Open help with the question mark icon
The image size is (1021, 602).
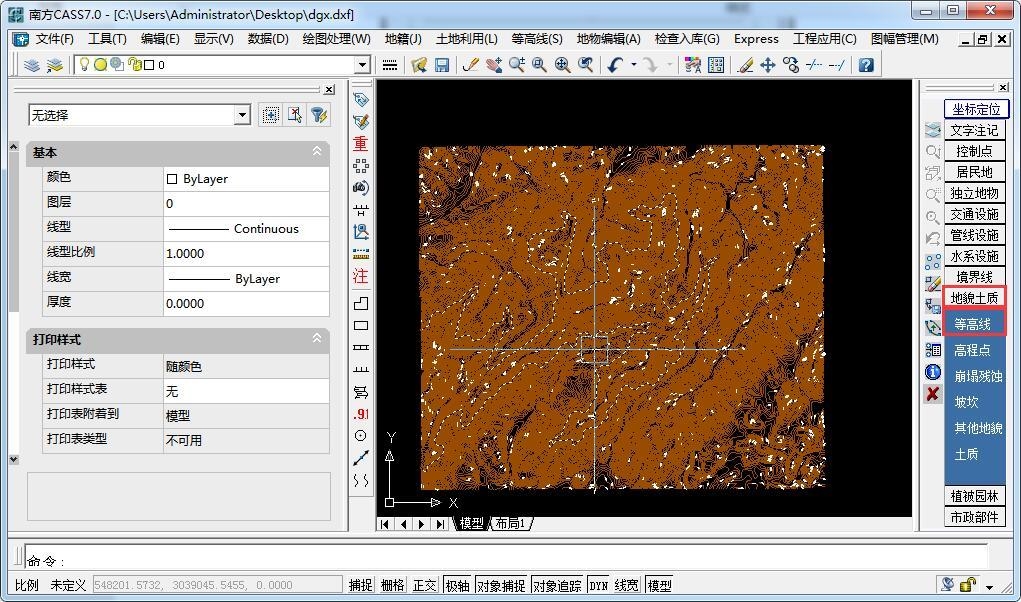866,65
